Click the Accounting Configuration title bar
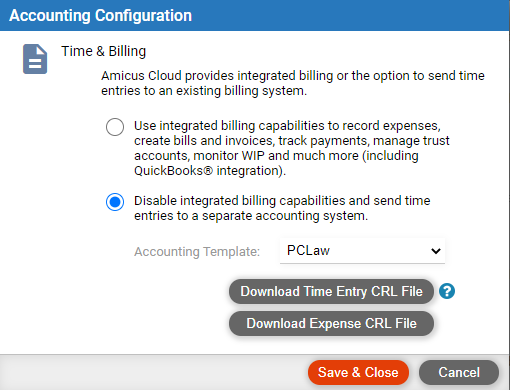Viewport: 510px width, 390px height. coord(255,15)
